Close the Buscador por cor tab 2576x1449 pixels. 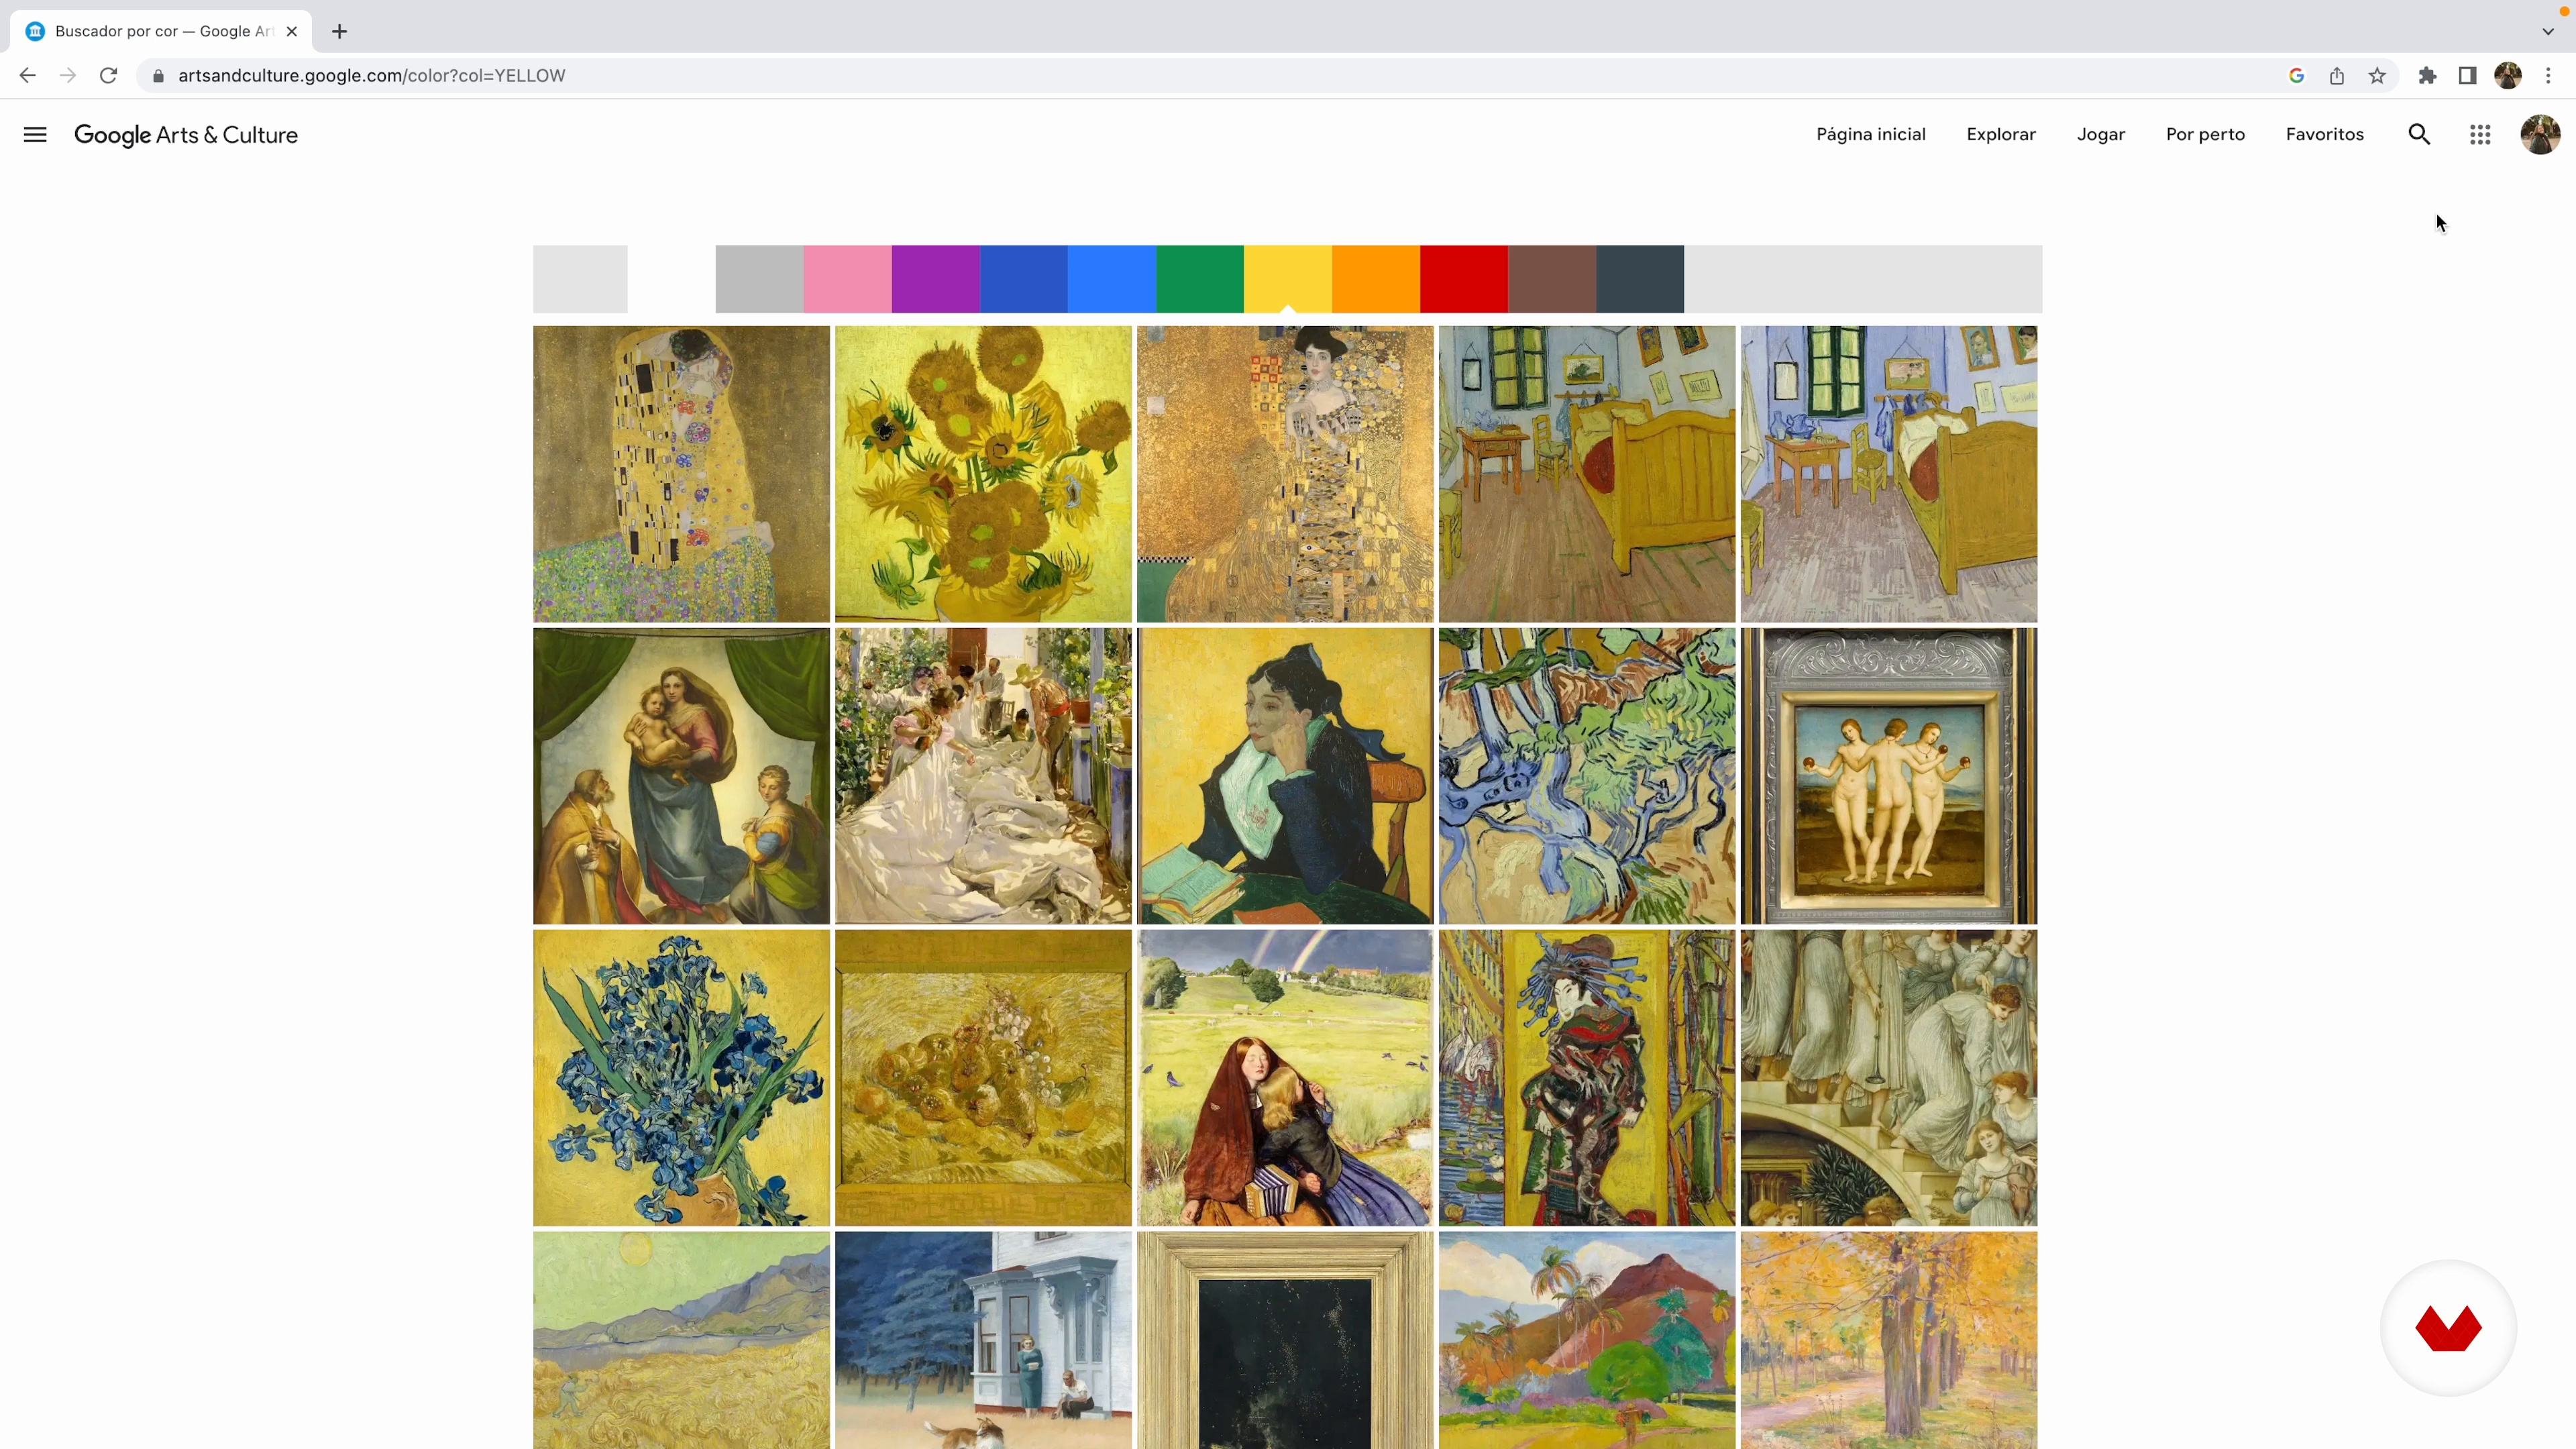click(292, 32)
